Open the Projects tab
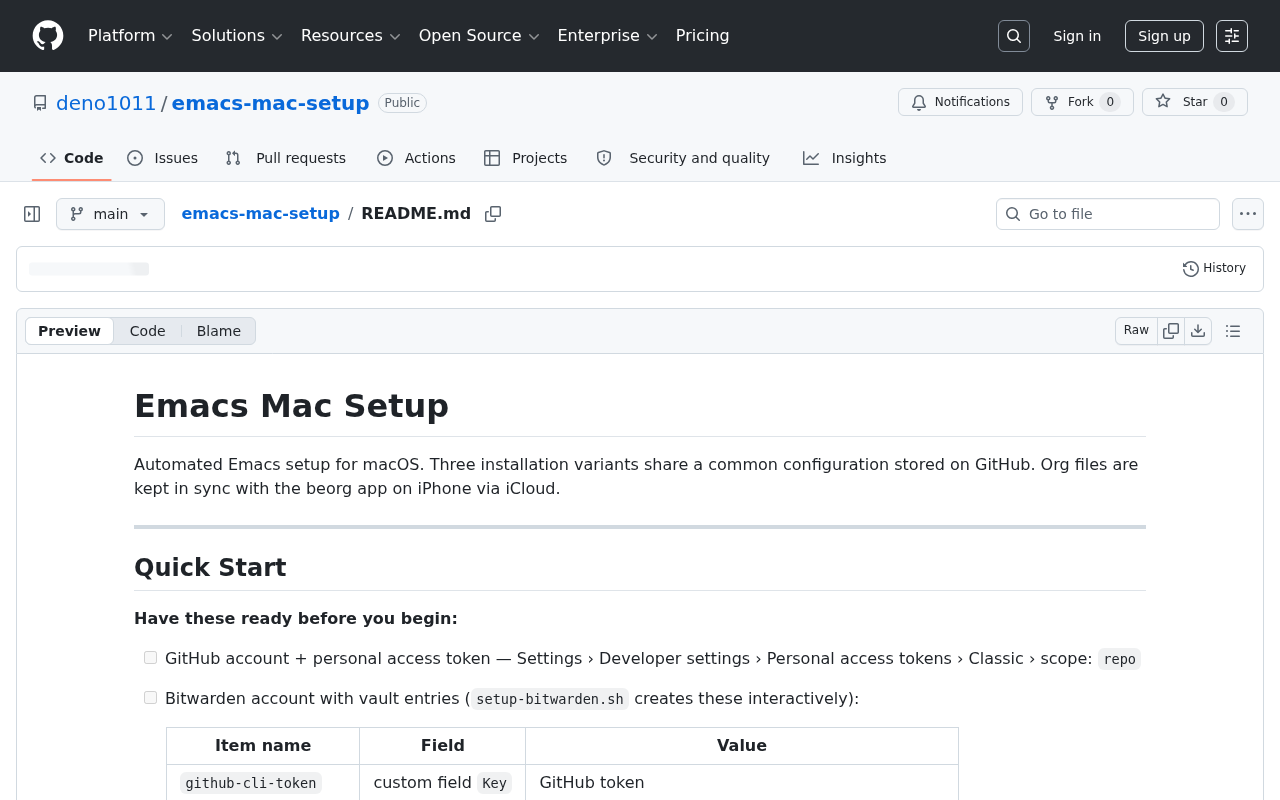This screenshot has height=800, width=1280. point(526,158)
